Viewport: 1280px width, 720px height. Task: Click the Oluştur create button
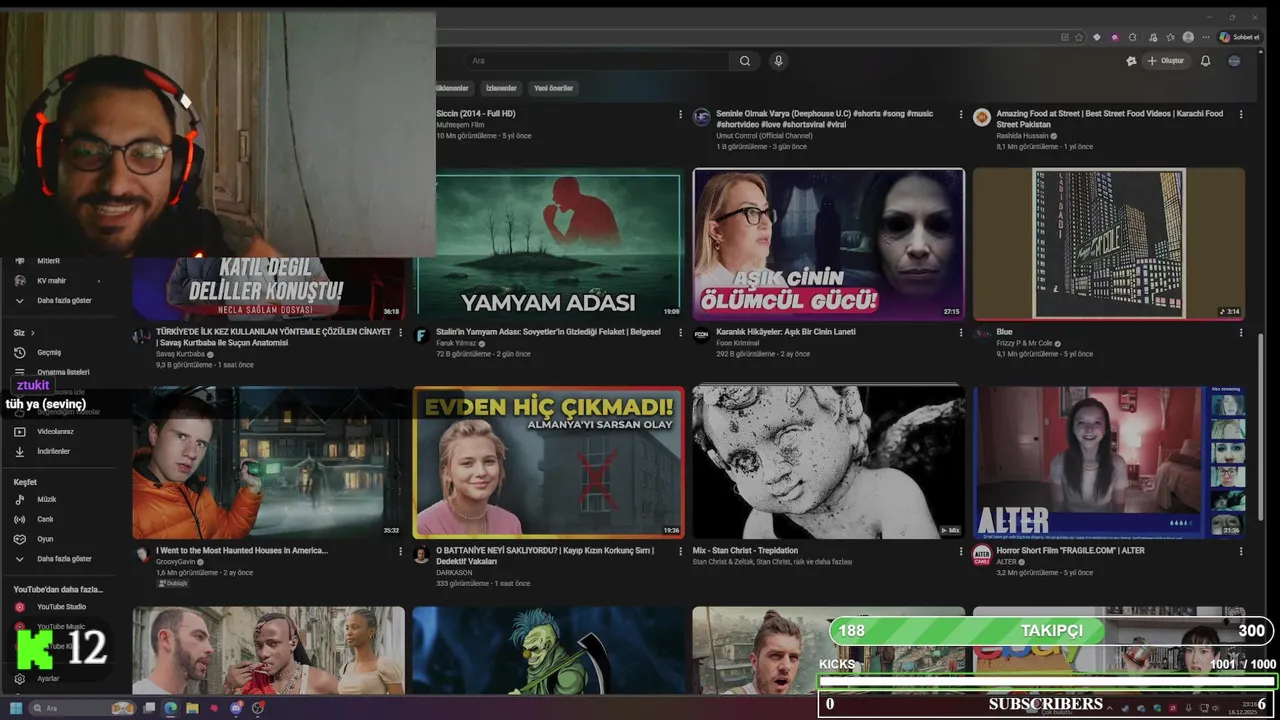1166,61
